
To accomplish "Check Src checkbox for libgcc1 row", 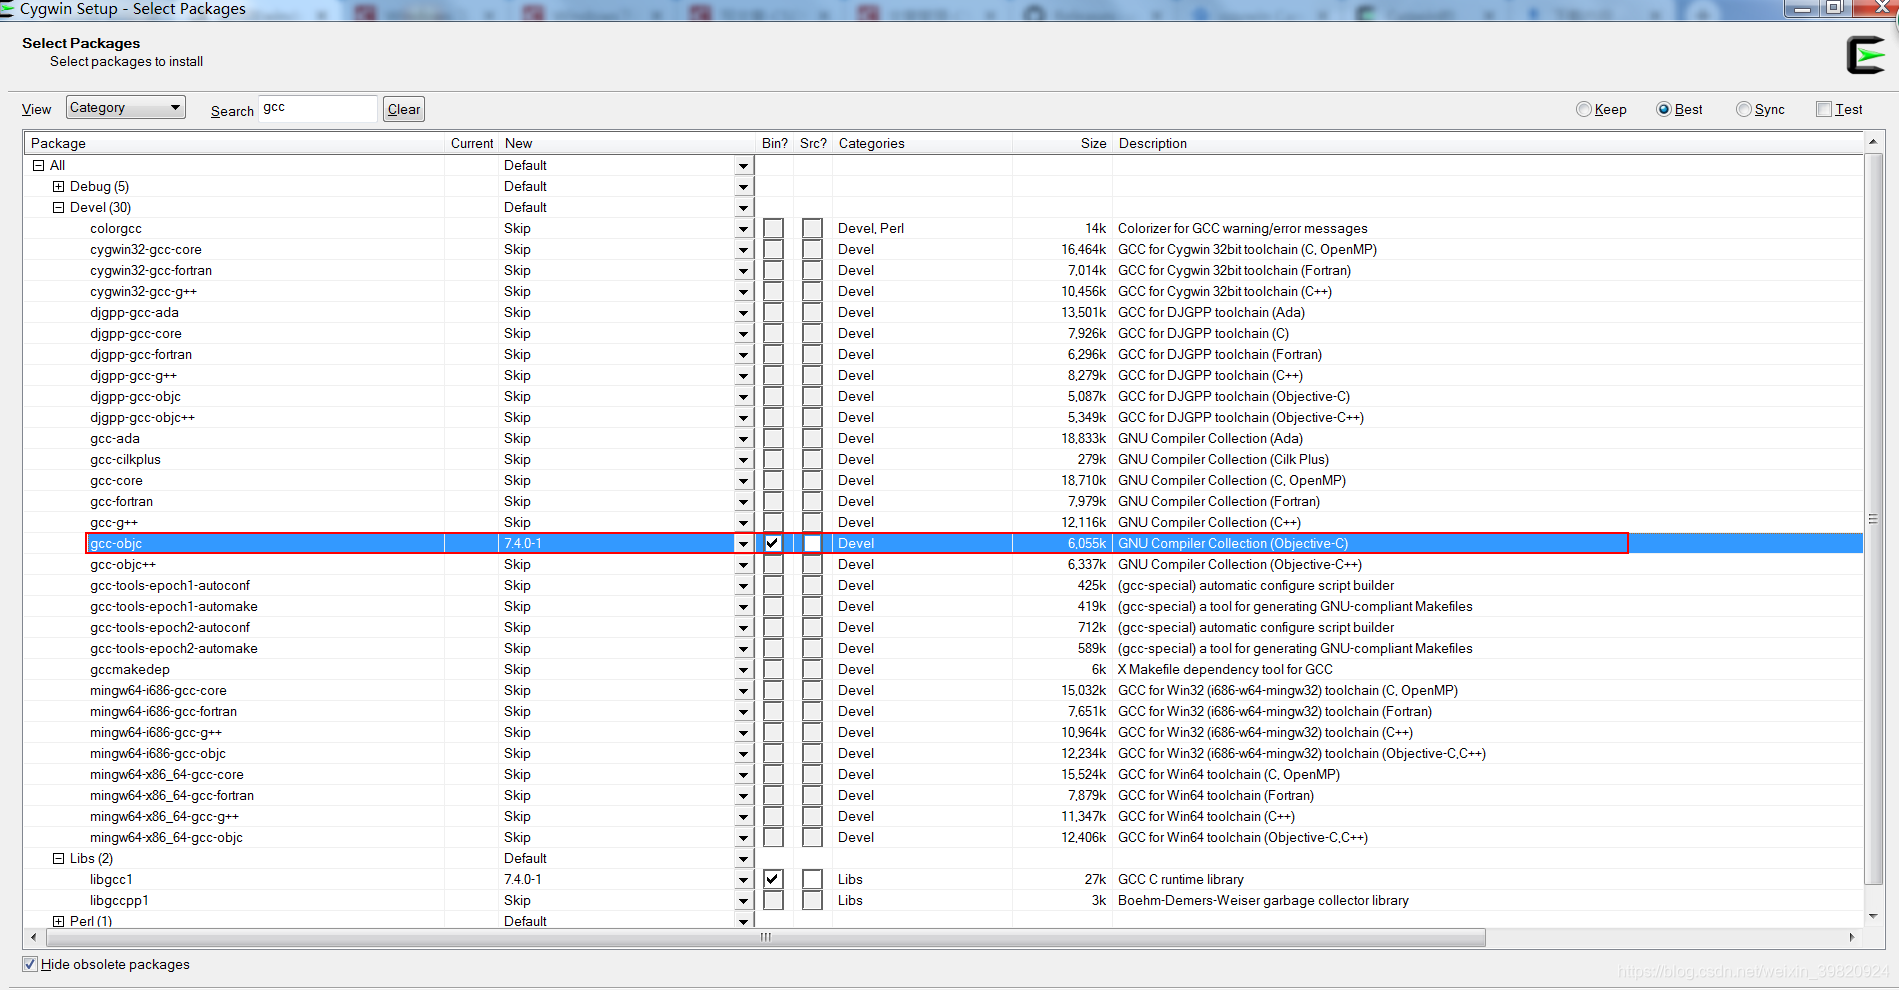I will [812, 879].
